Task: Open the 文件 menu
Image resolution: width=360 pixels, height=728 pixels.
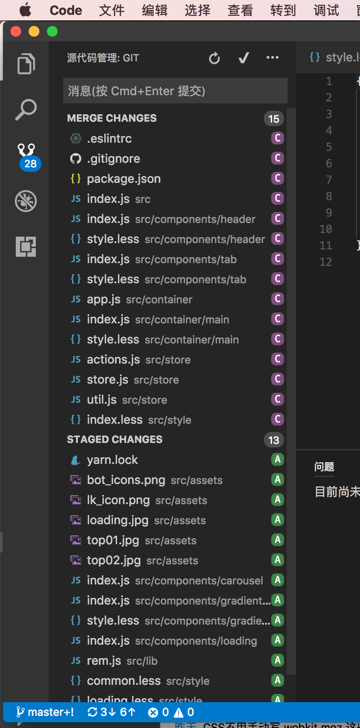Action: click(111, 10)
